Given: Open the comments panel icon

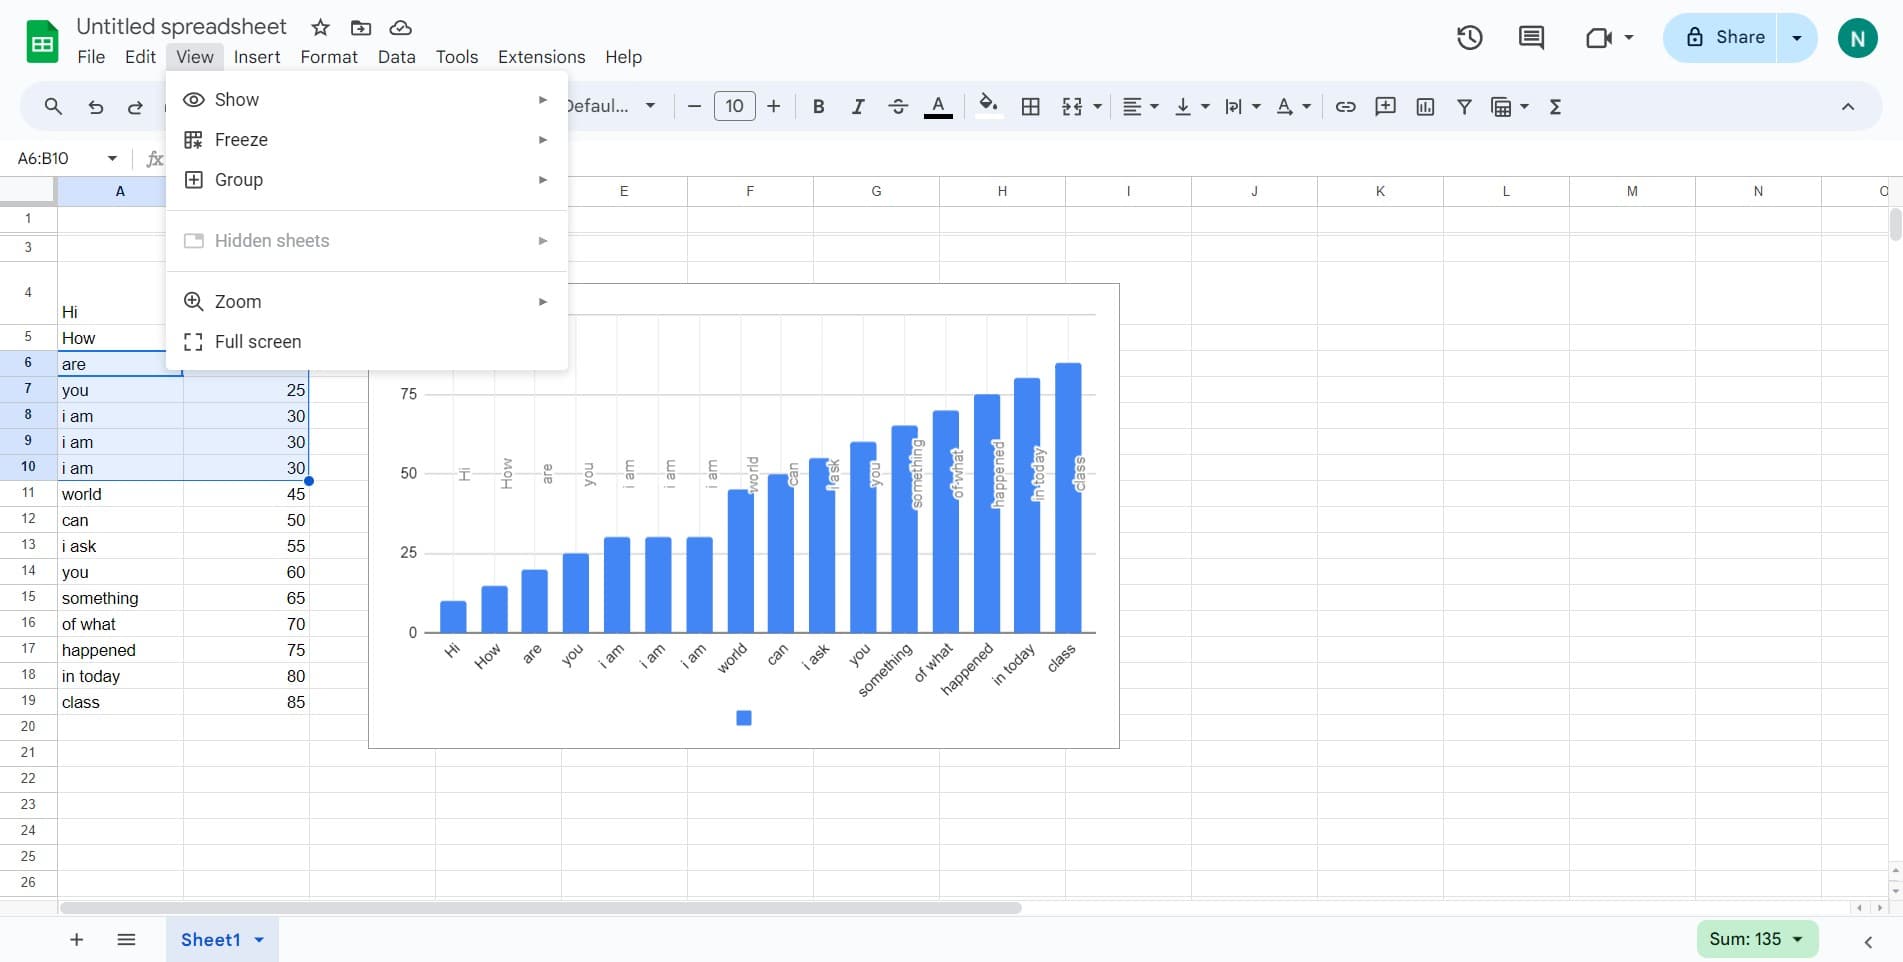Looking at the screenshot, I should (x=1531, y=38).
